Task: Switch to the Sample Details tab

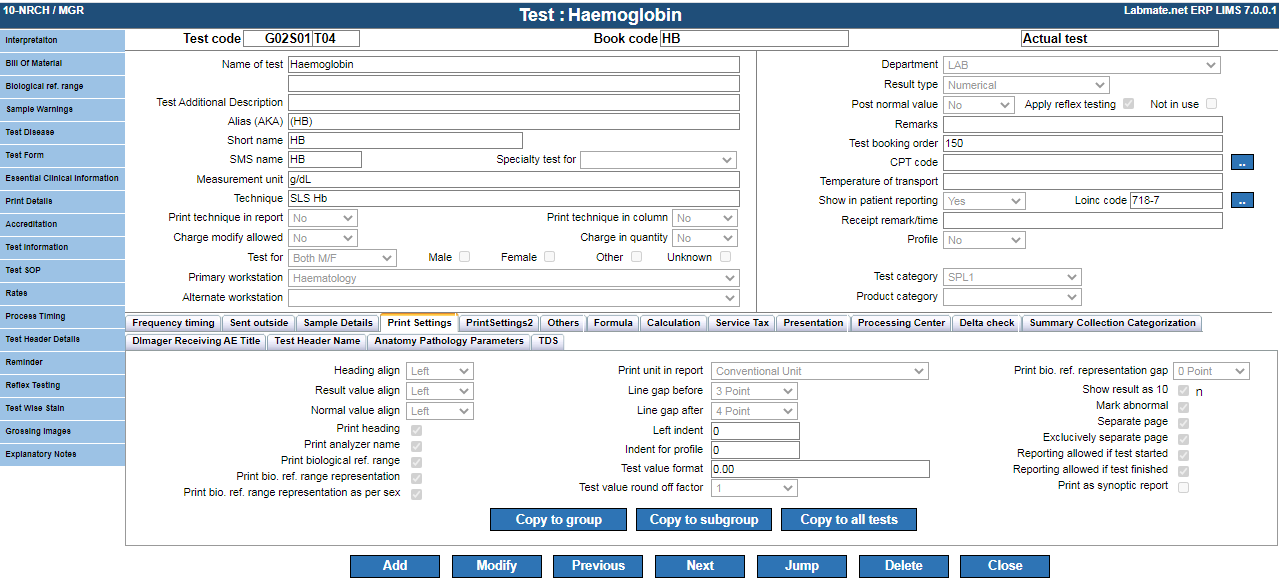Action: pyautogui.click(x=338, y=323)
